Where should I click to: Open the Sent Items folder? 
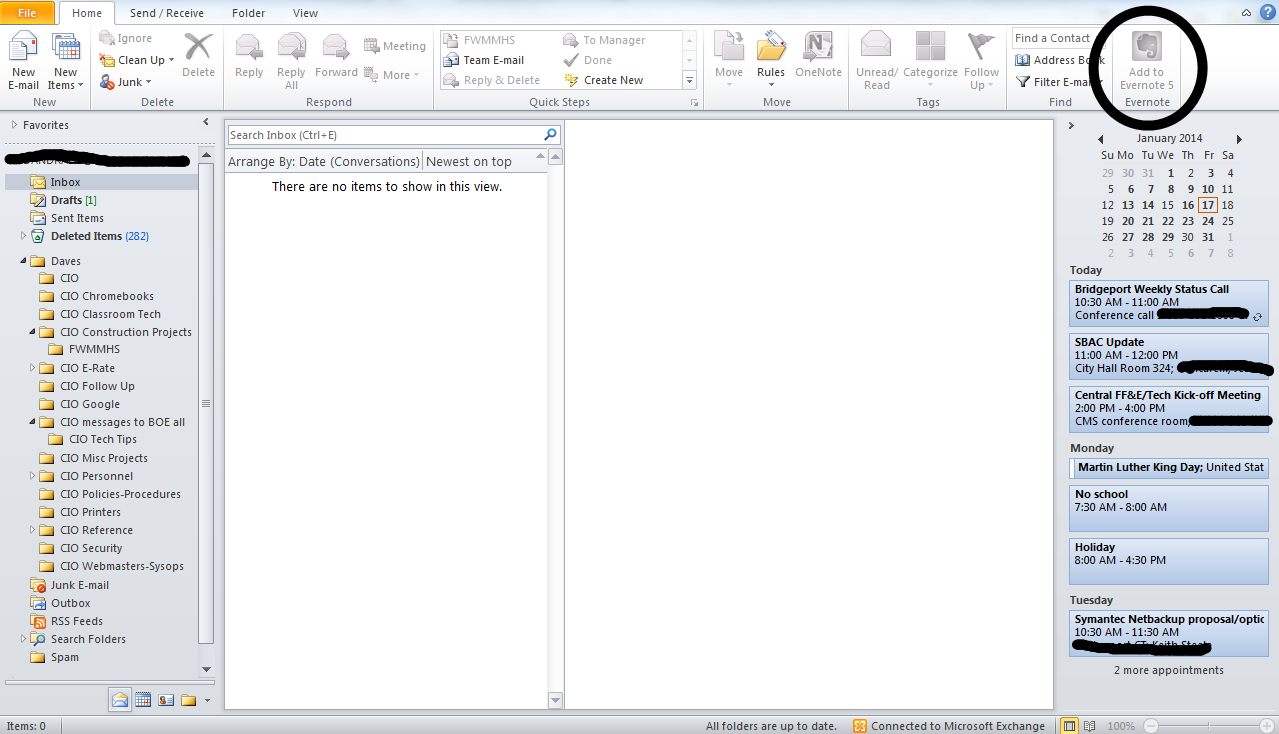pos(77,218)
